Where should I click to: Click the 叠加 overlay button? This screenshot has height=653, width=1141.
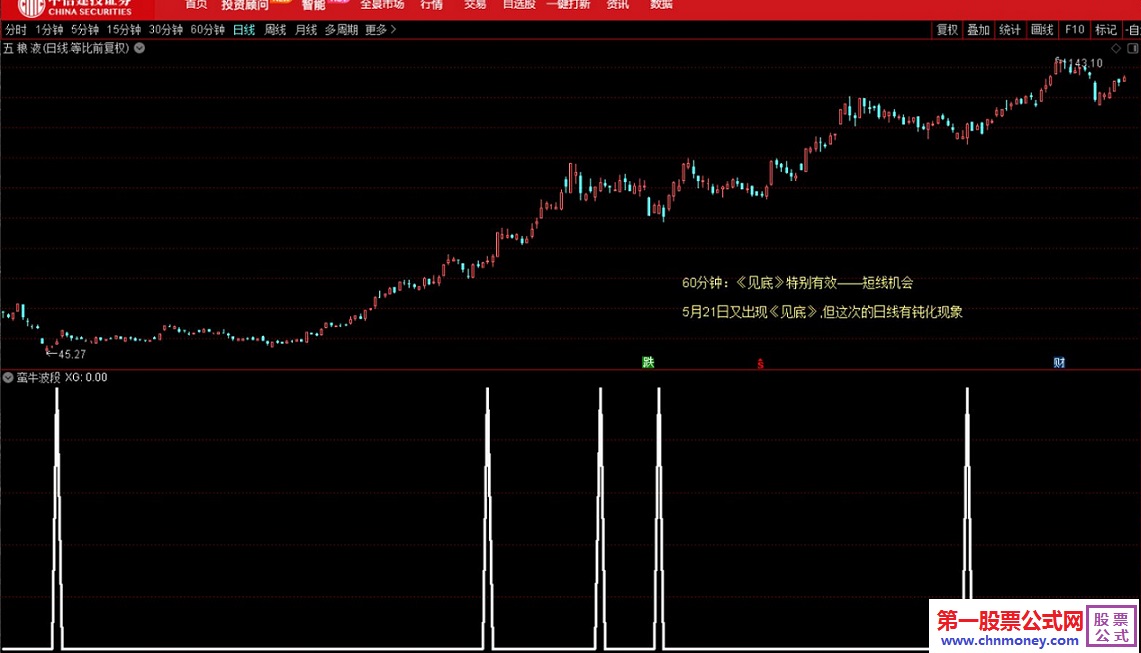[x=978, y=30]
